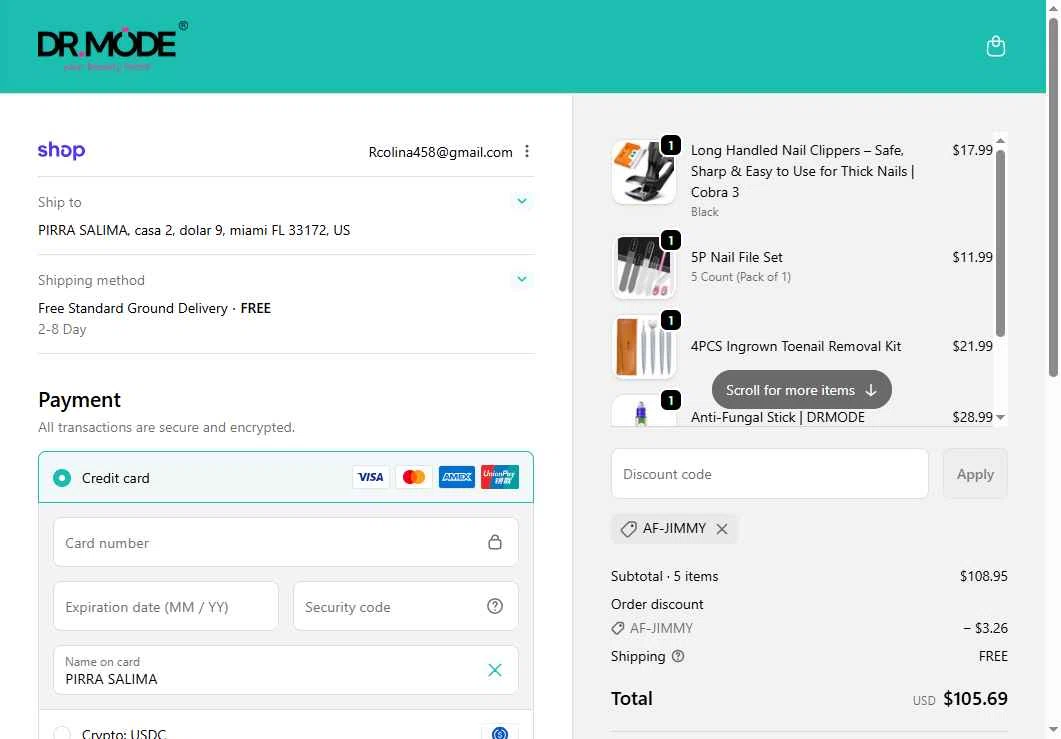Click the Visa card icon
Viewport: 1061px width, 739px height.
click(370, 477)
